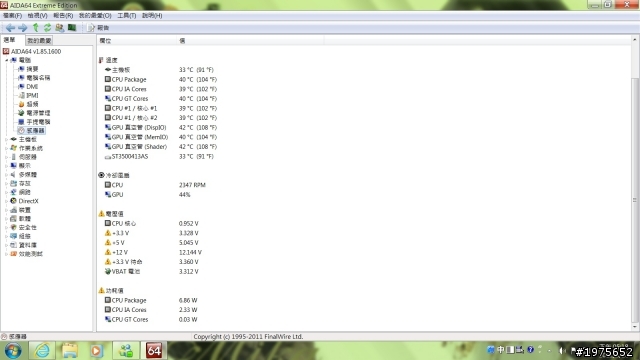Select the GPU fan 44% row
This screenshot has height=360, width=640.
(x=148, y=195)
